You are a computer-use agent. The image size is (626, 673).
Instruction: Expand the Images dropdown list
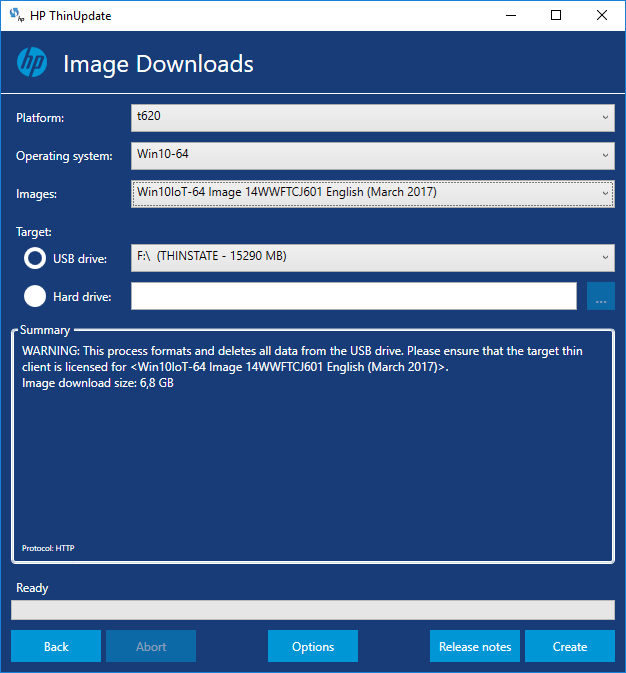pos(373,194)
